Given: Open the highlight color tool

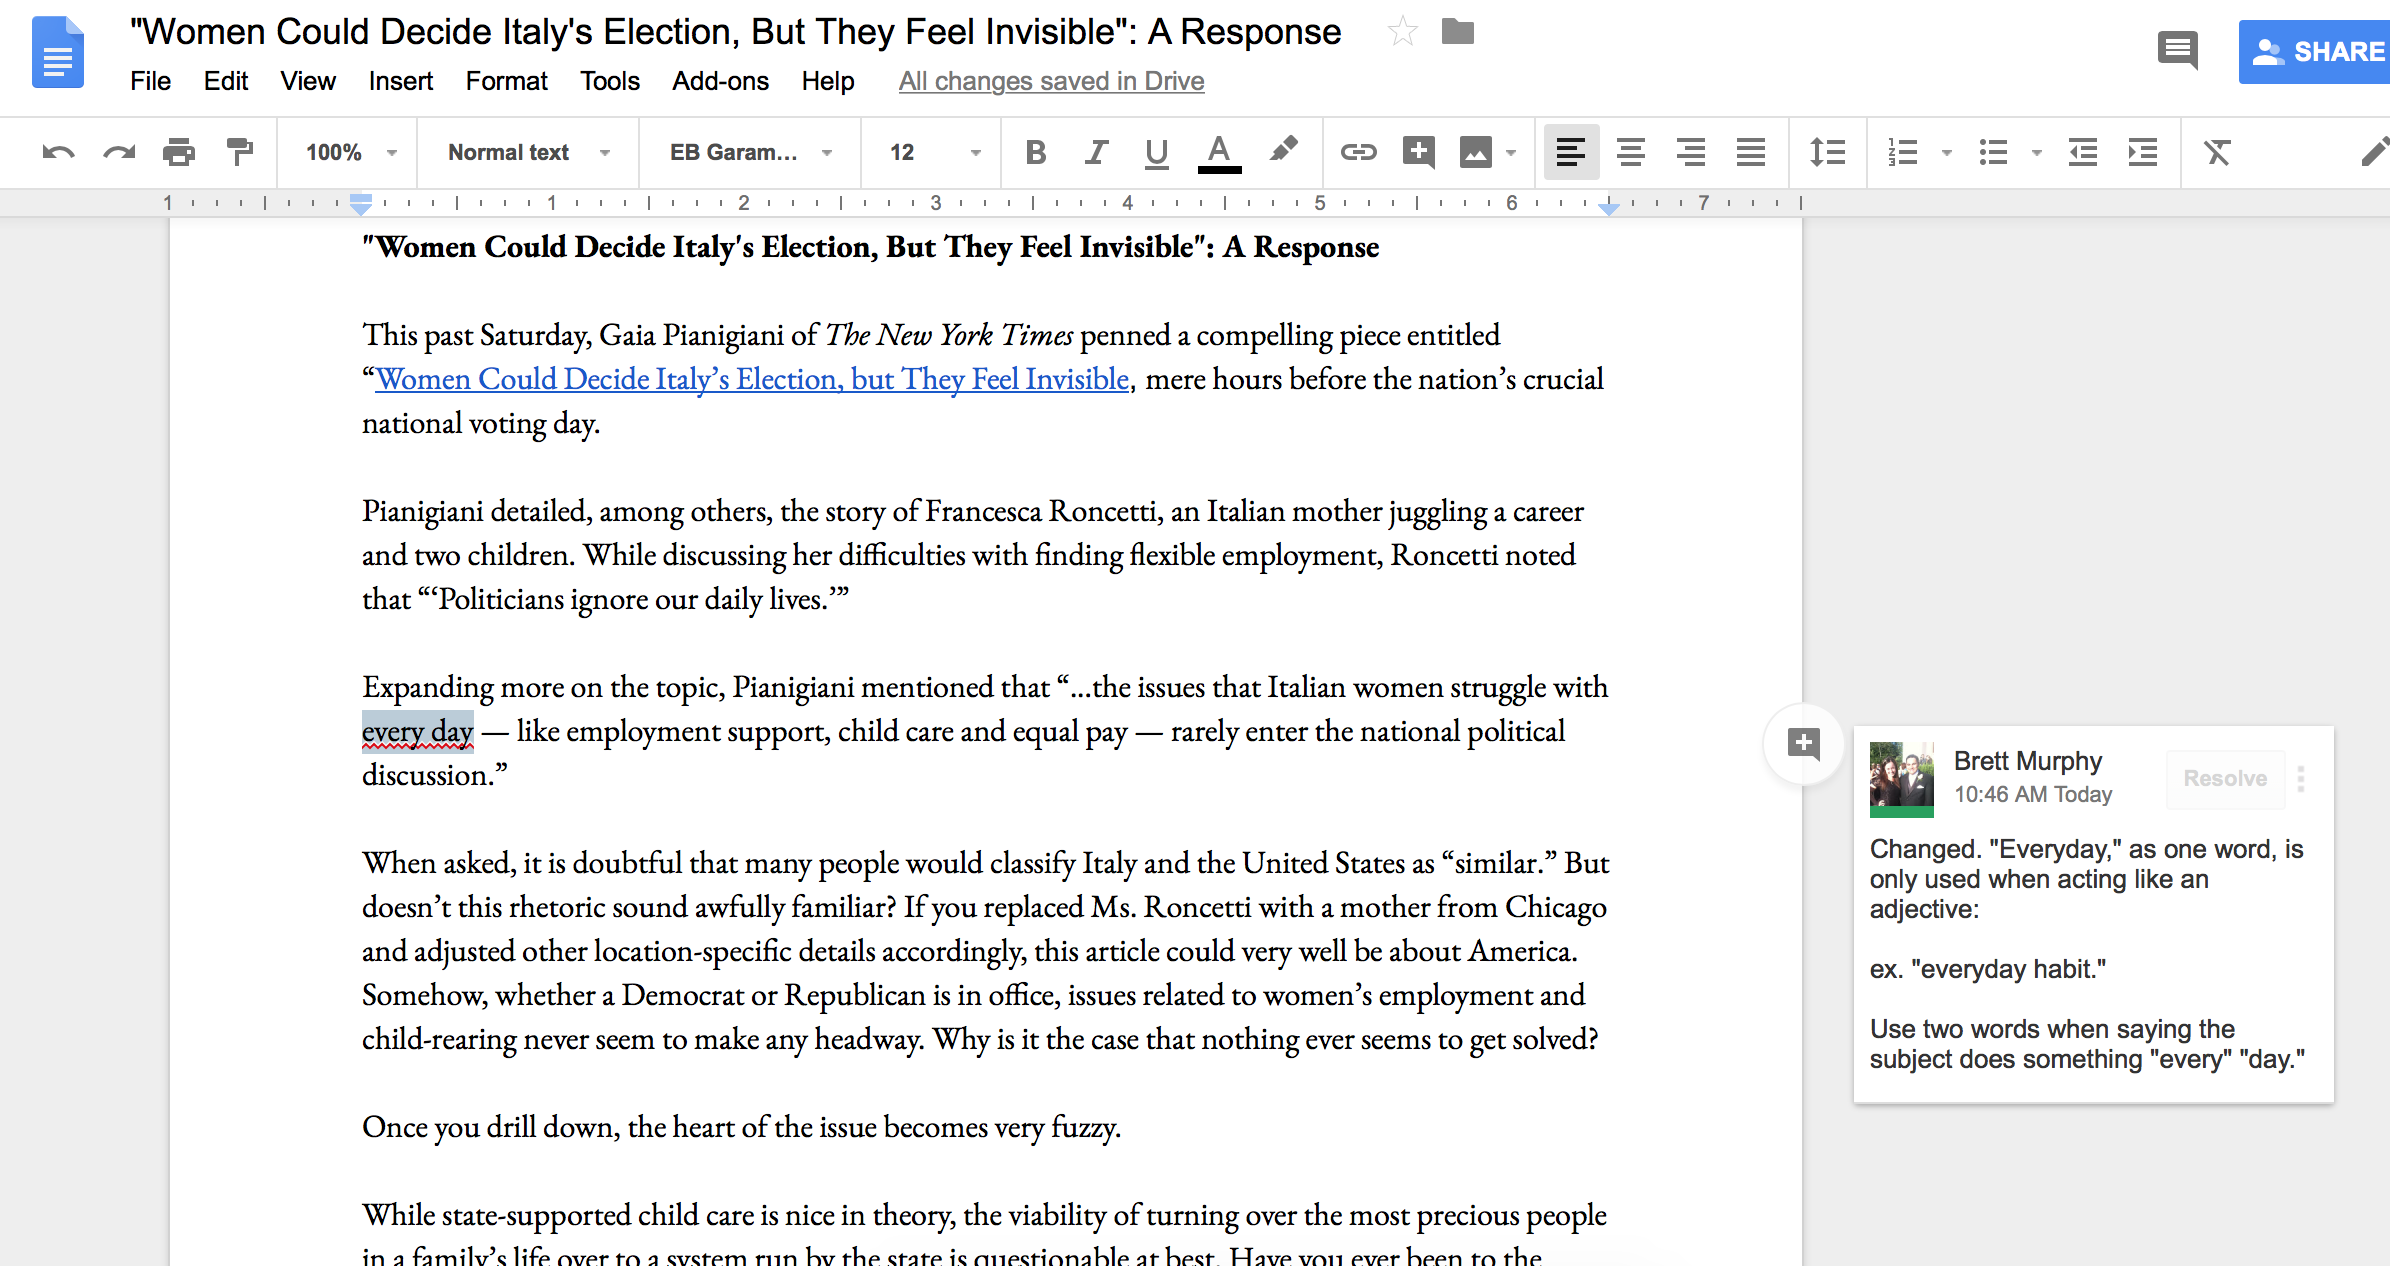Looking at the screenshot, I should [x=1283, y=150].
